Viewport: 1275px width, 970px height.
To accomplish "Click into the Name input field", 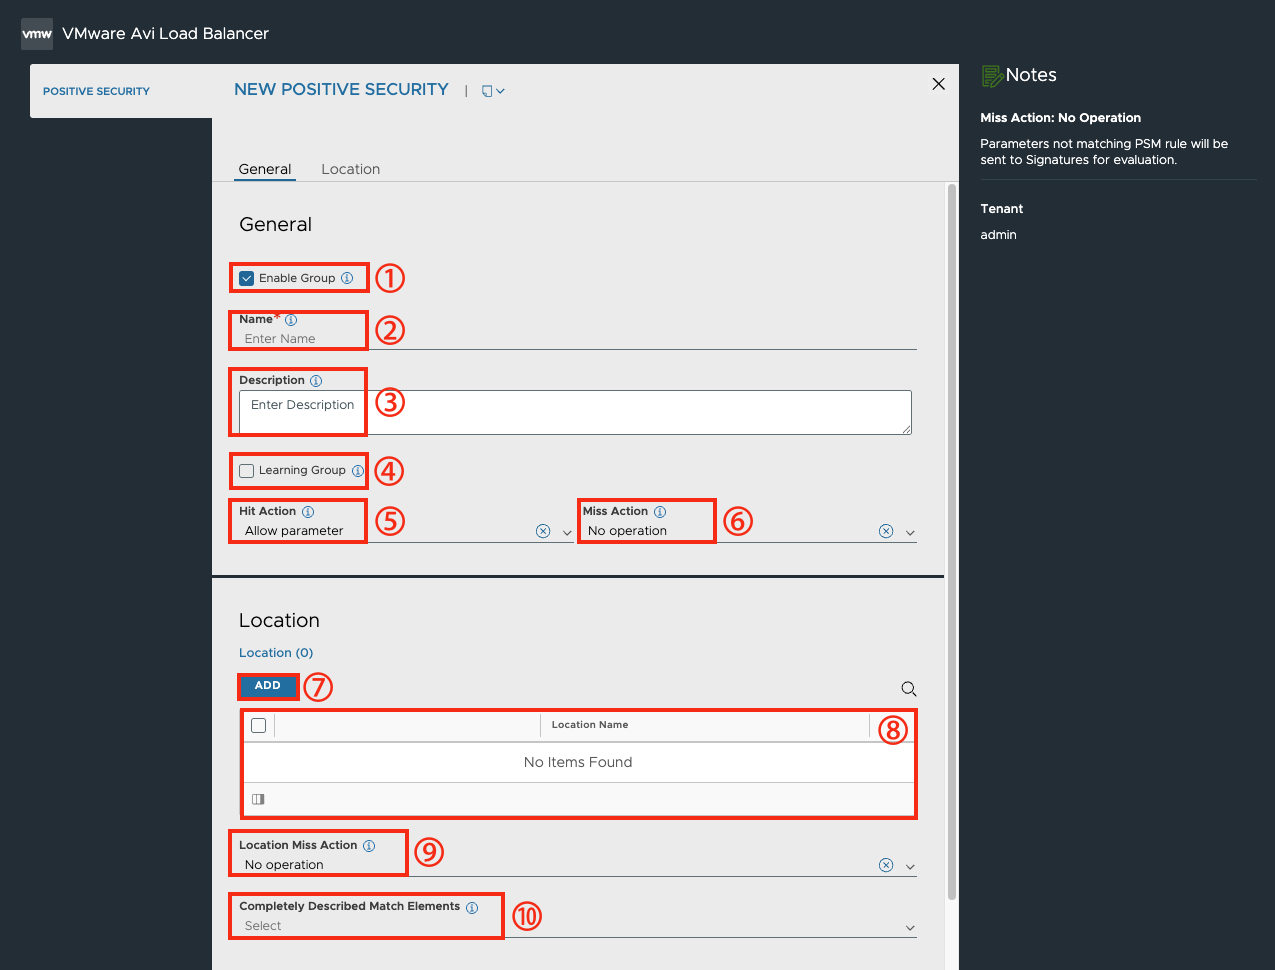I will point(578,339).
